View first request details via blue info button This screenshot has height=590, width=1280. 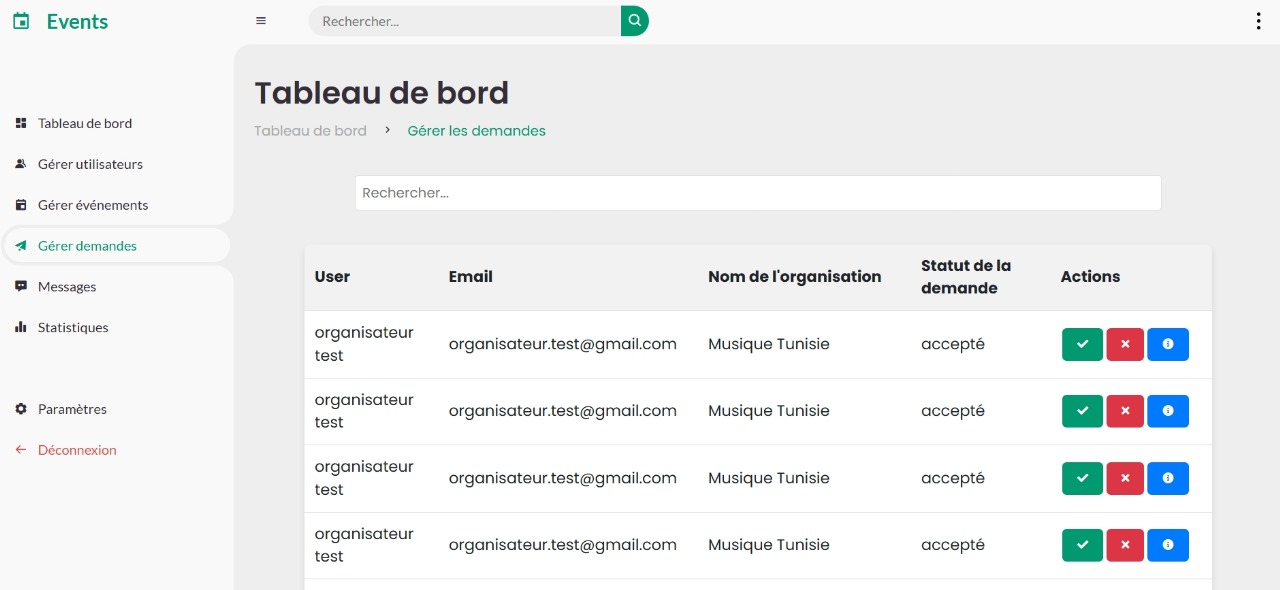click(1168, 344)
